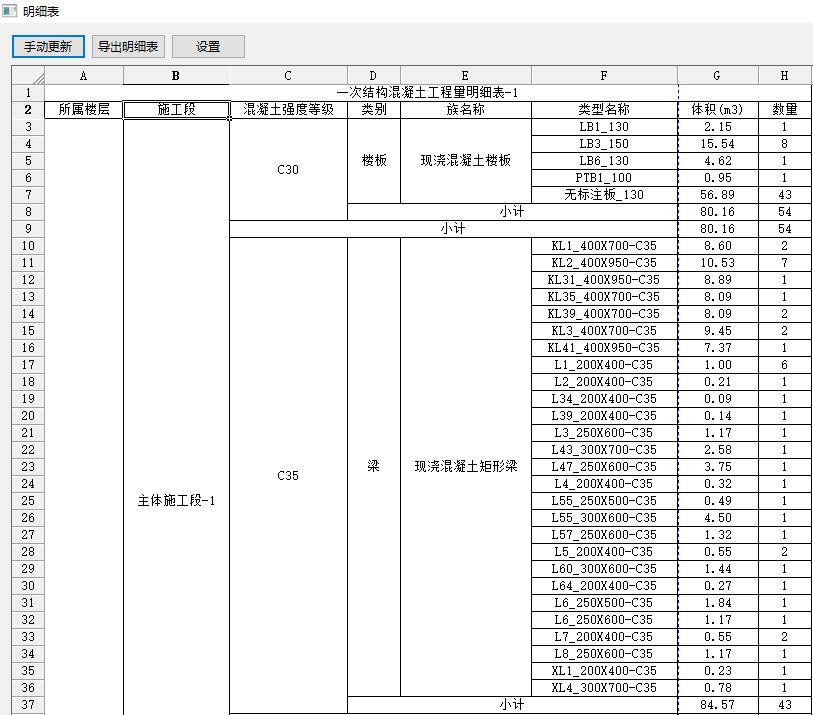The image size is (813, 715).
Task: Click volume value 56.89
Action: tap(718, 195)
